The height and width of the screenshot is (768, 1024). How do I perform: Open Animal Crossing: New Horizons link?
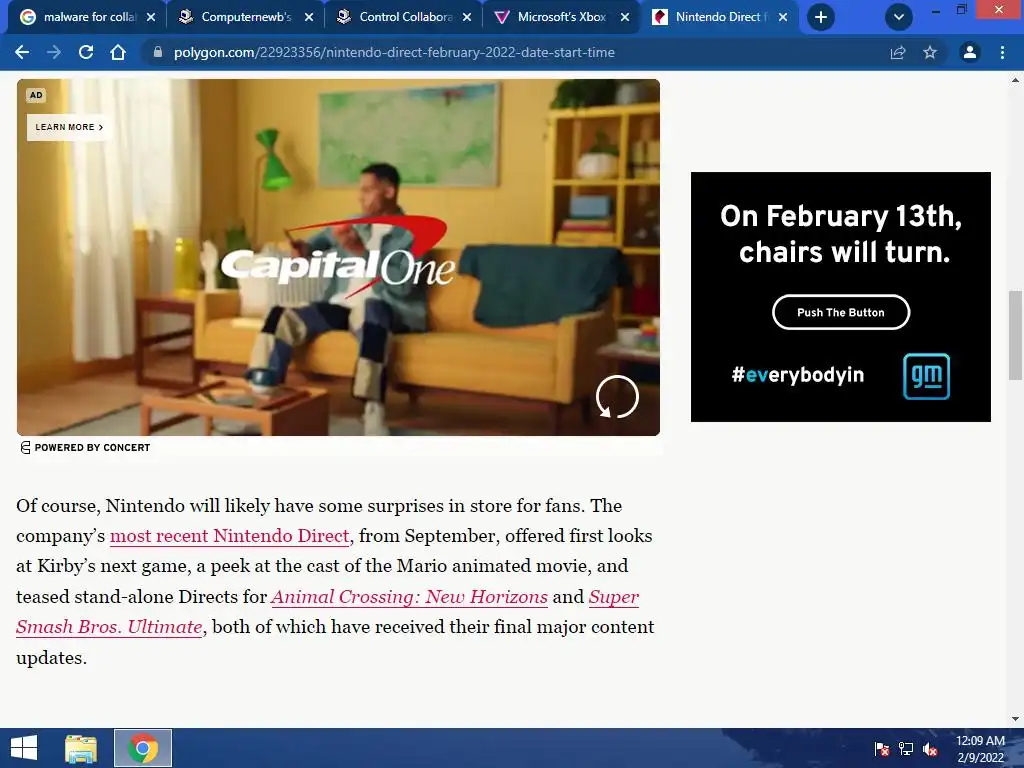pos(409,597)
